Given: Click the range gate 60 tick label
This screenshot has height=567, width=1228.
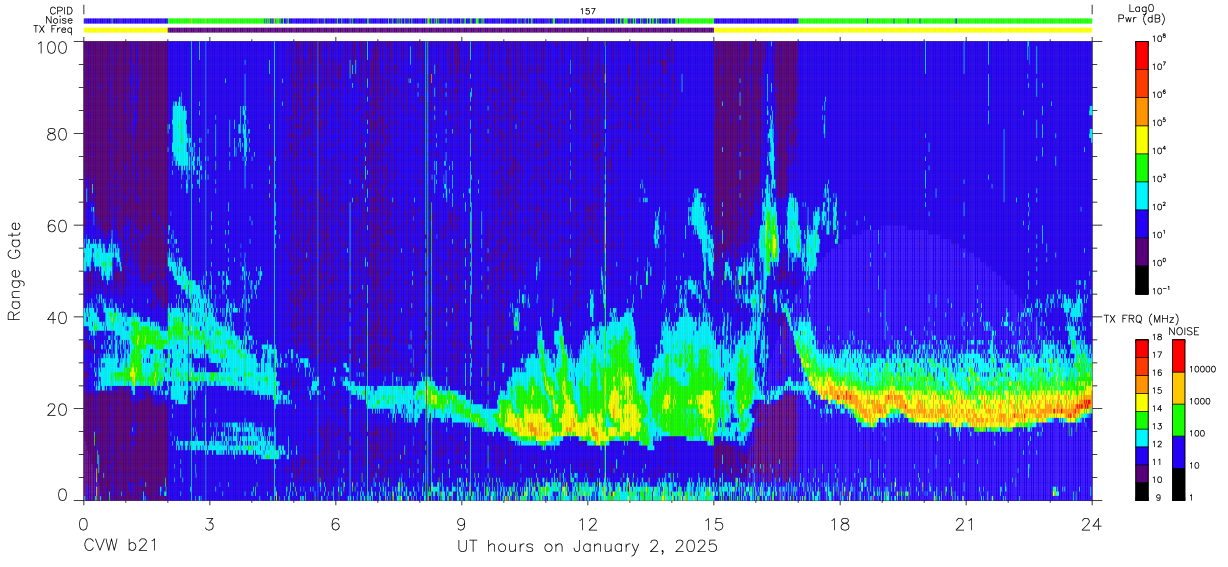Looking at the screenshot, I should click(x=58, y=225).
